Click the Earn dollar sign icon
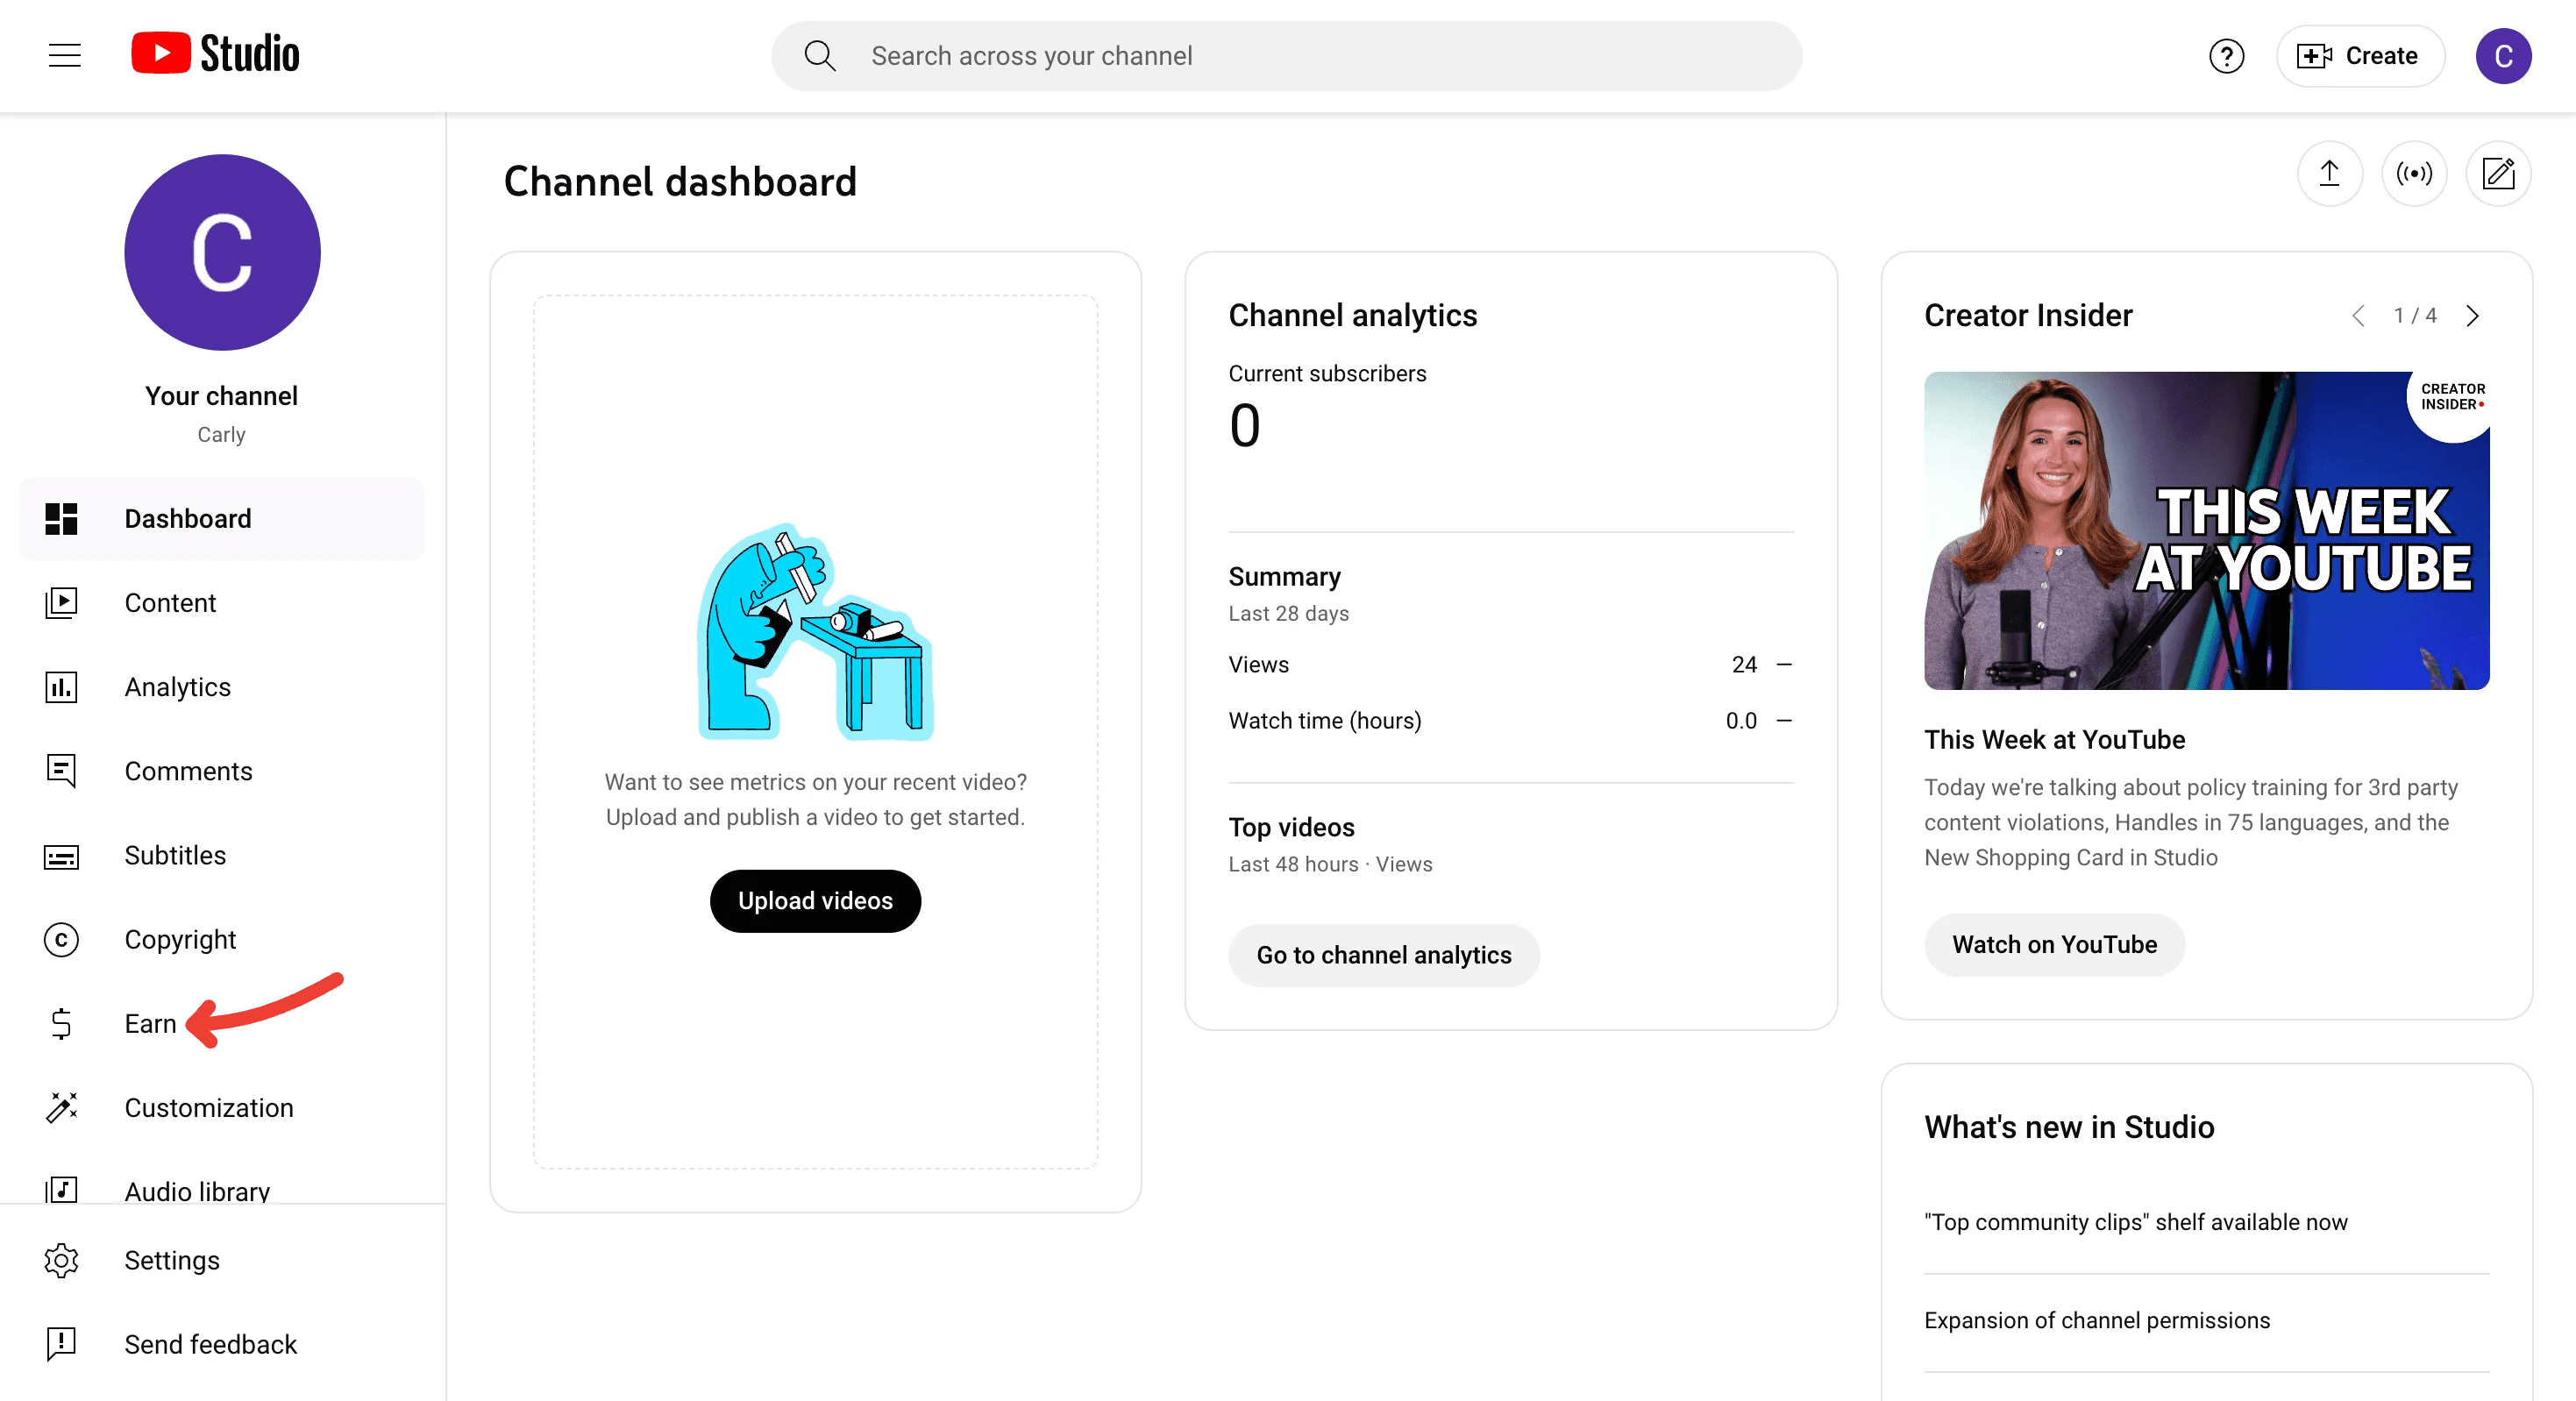2576x1401 pixels. pos(61,1024)
